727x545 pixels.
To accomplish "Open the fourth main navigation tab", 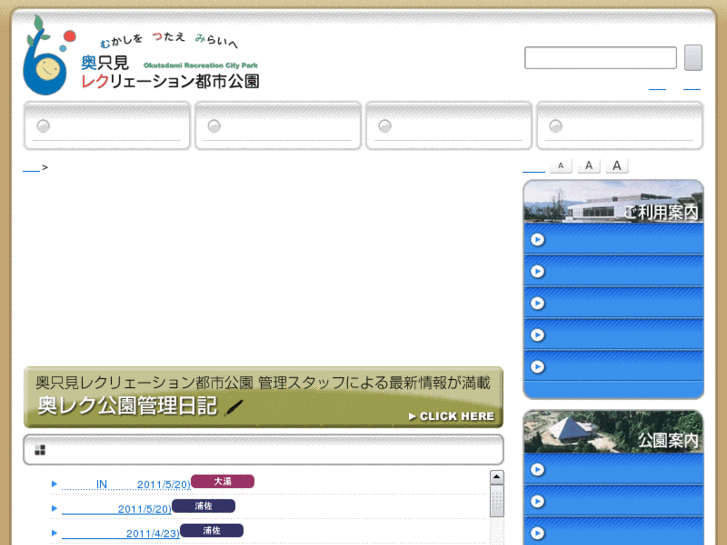I will click(620, 126).
